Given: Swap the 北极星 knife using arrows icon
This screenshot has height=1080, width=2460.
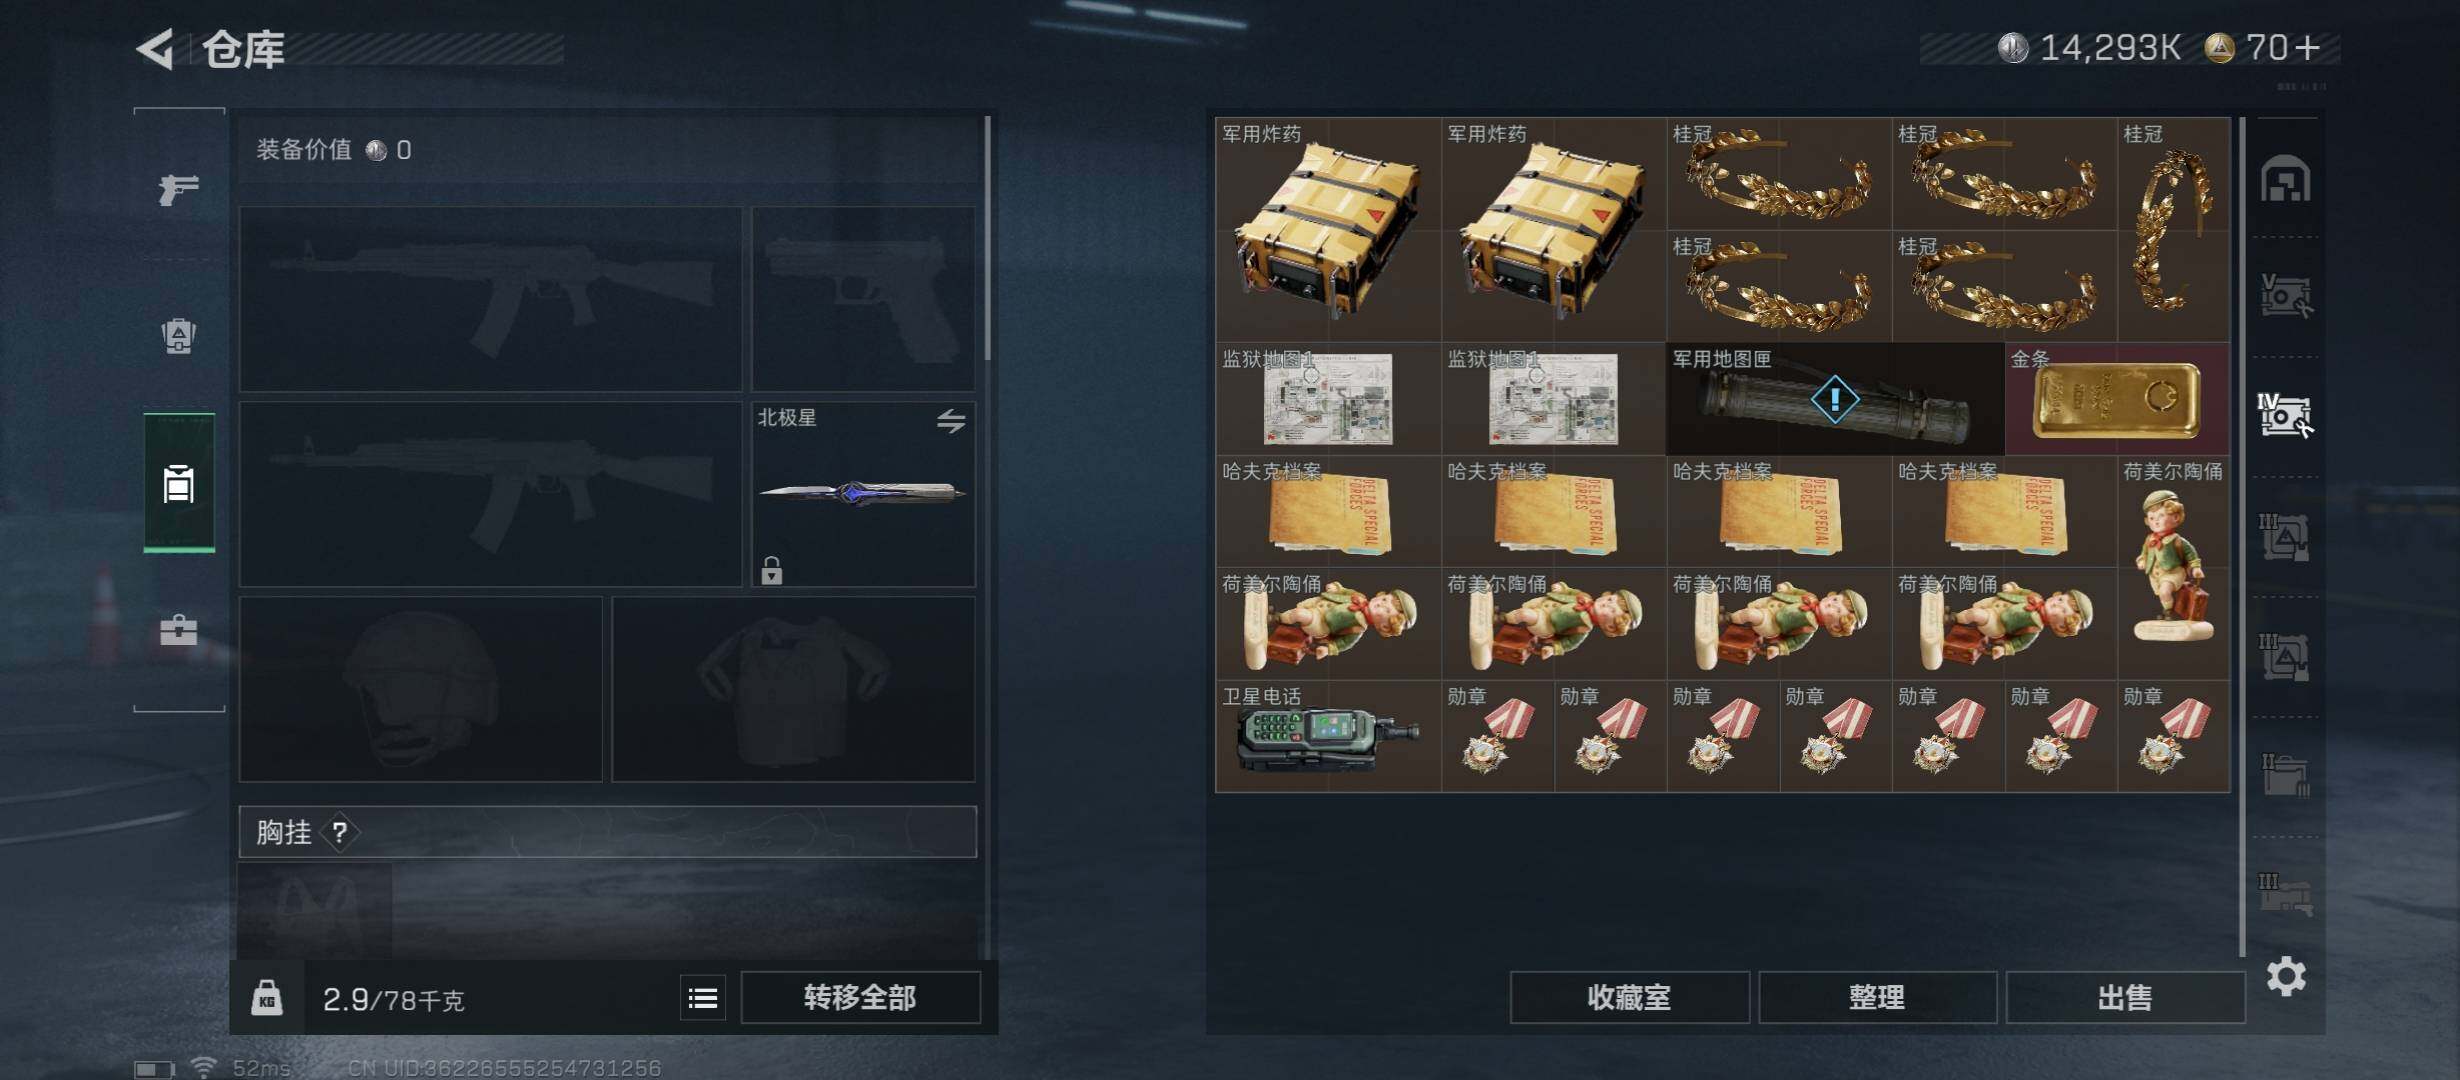Looking at the screenshot, I should tap(951, 421).
